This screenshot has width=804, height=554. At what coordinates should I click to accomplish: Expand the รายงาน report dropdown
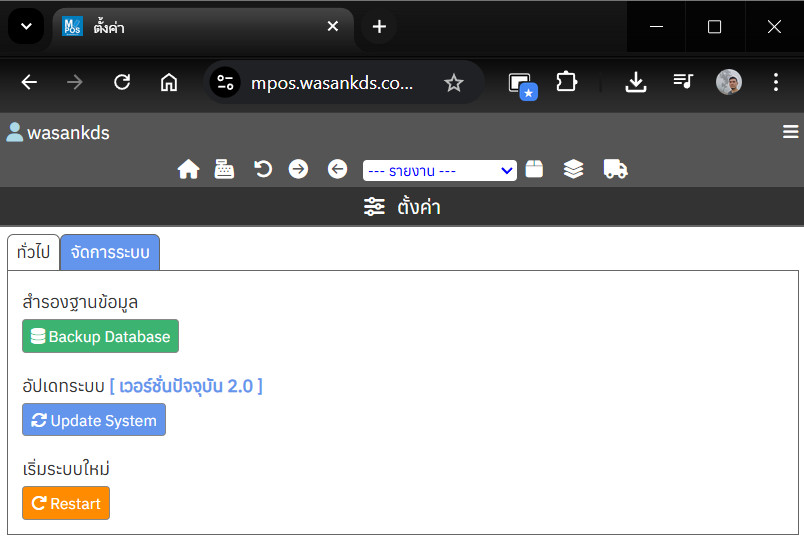pyautogui.click(x=439, y=171)
